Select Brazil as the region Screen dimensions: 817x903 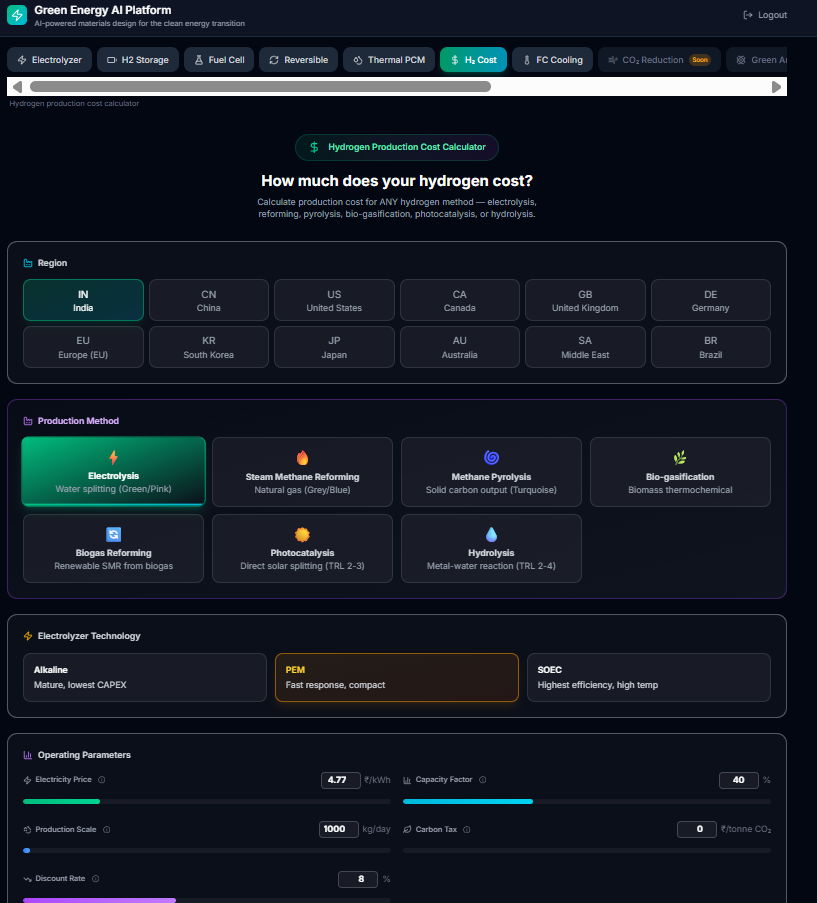(710, 347)
